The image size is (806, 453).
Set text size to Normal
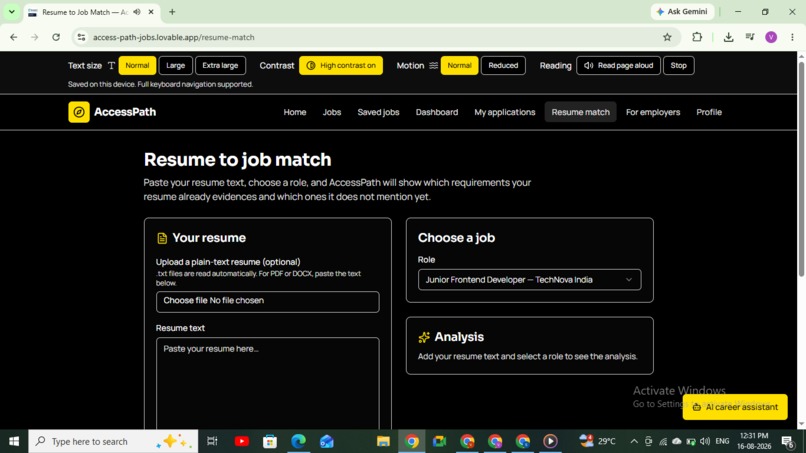(137, 65)
